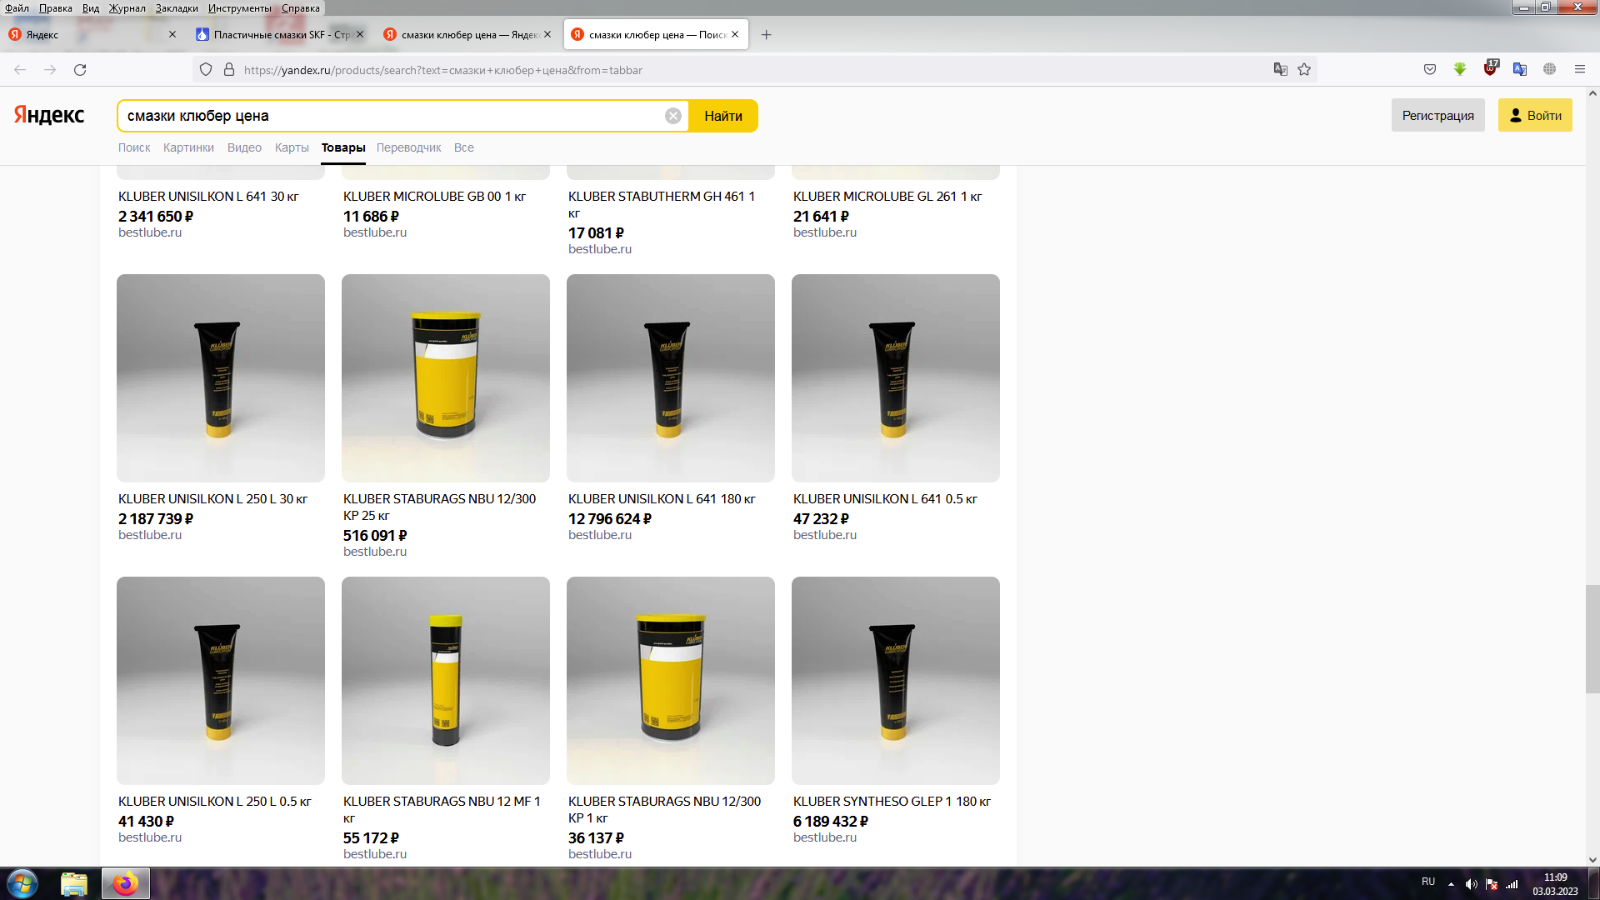Click price 6 189 432 ₽
The width and height of the screenshot is (1600, 900).
coord(831,822)
